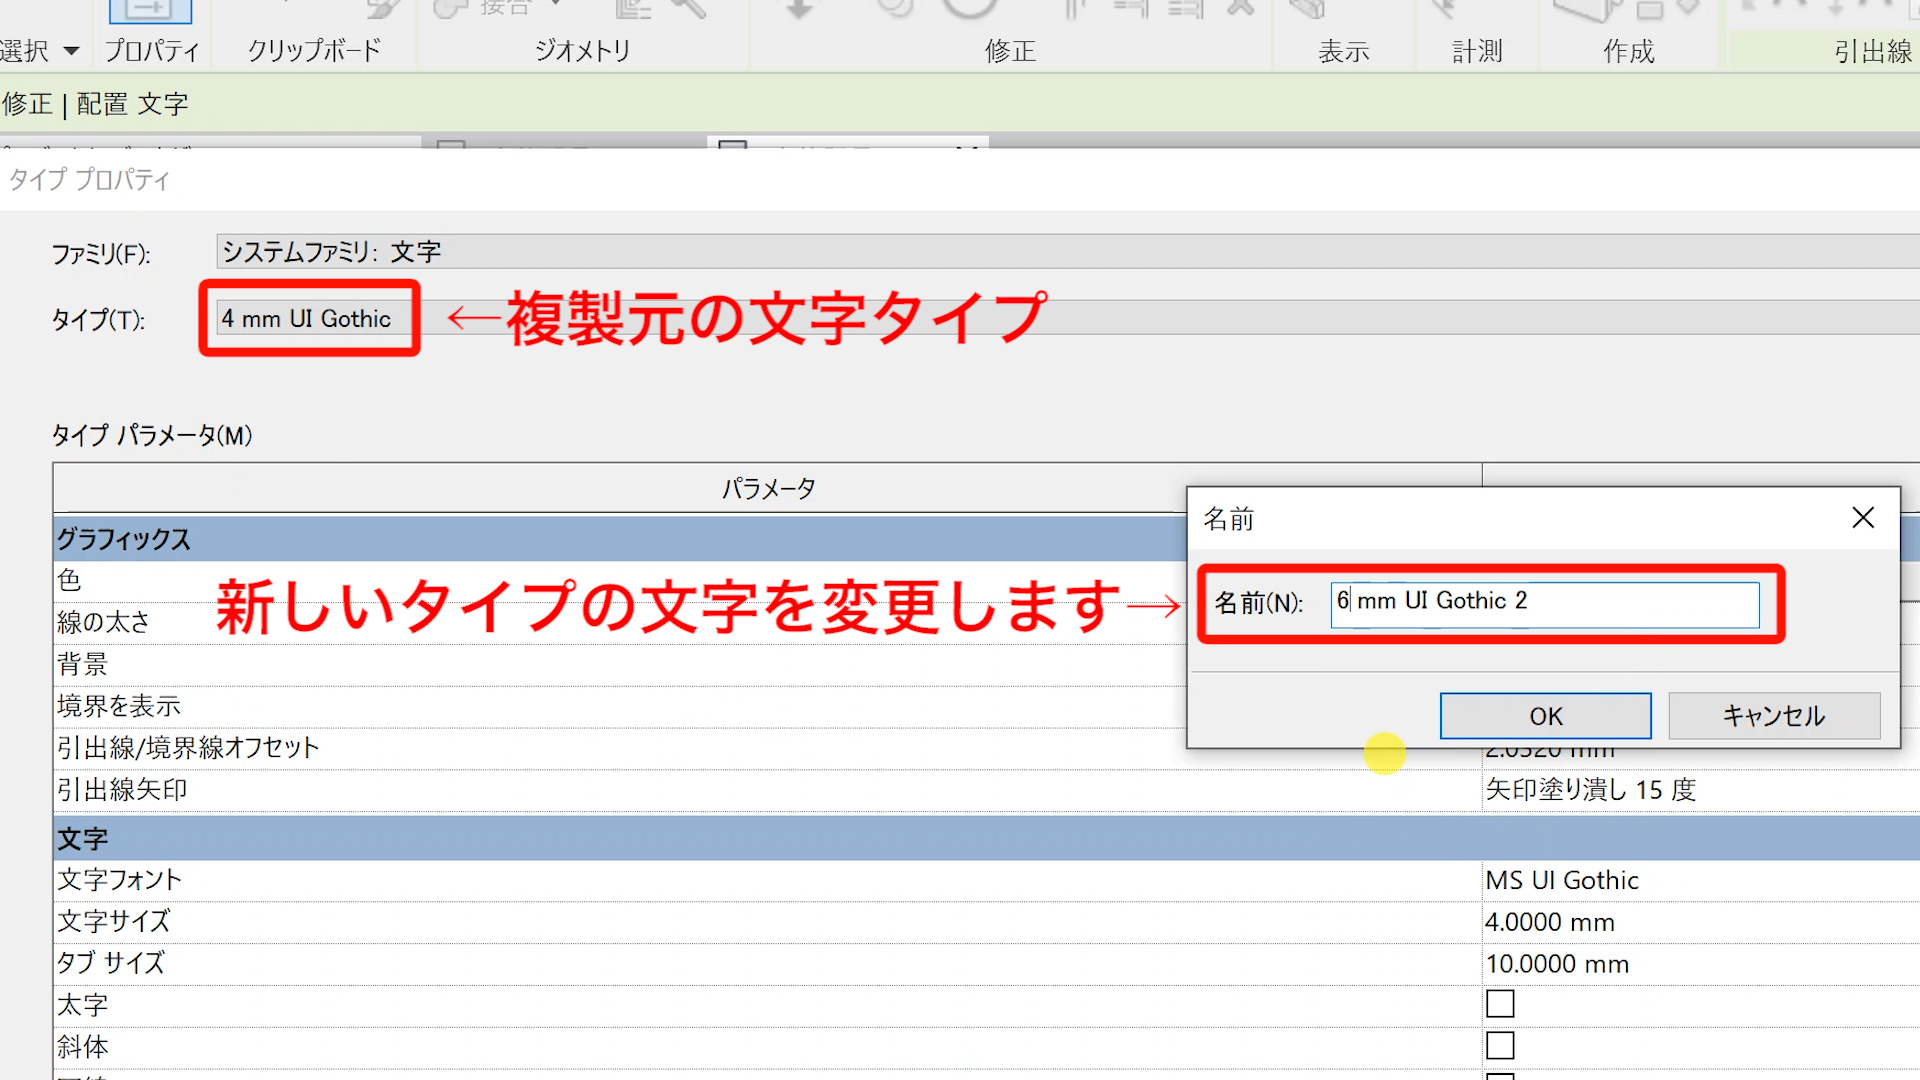1920x1080 pixels.
Task: Collapse the グラフィックス parameter group header
Action: [122, 539]
